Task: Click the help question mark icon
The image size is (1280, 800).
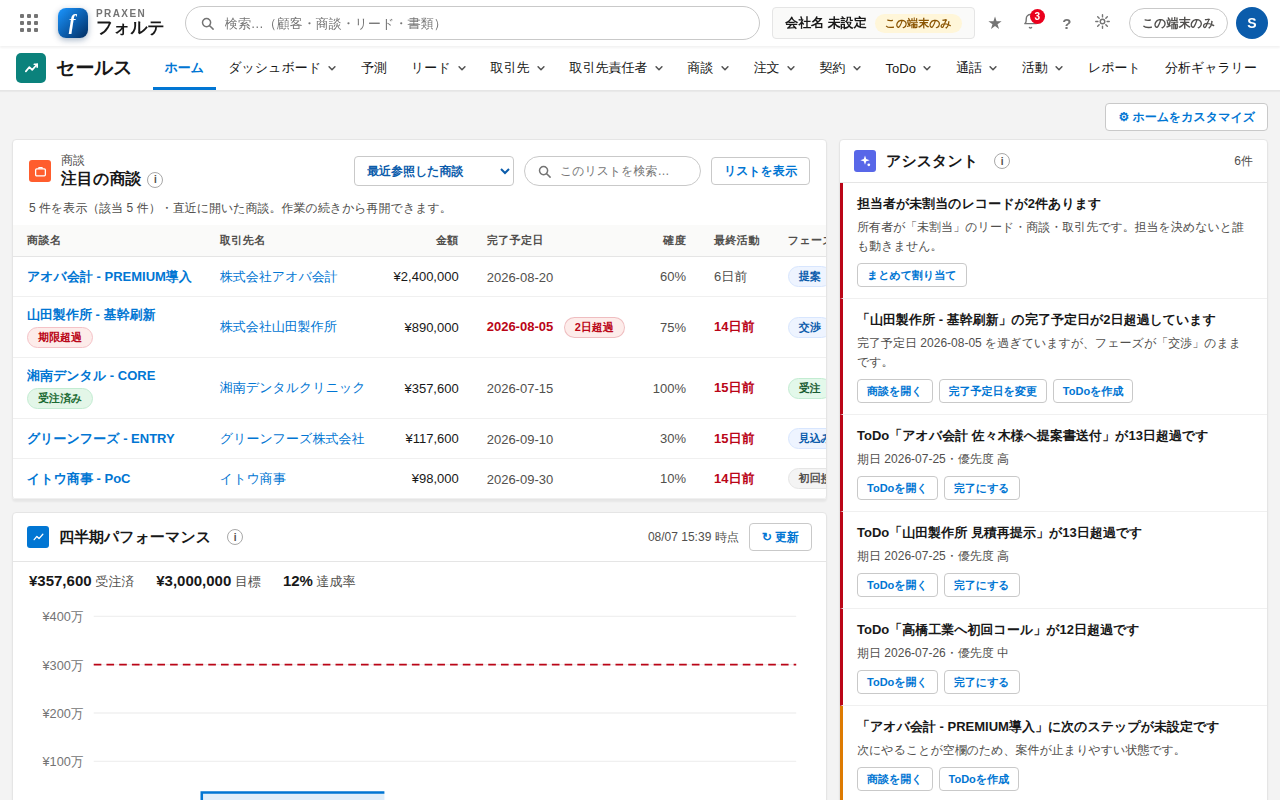Action: pyautogui.click(x=1067, y=23)
